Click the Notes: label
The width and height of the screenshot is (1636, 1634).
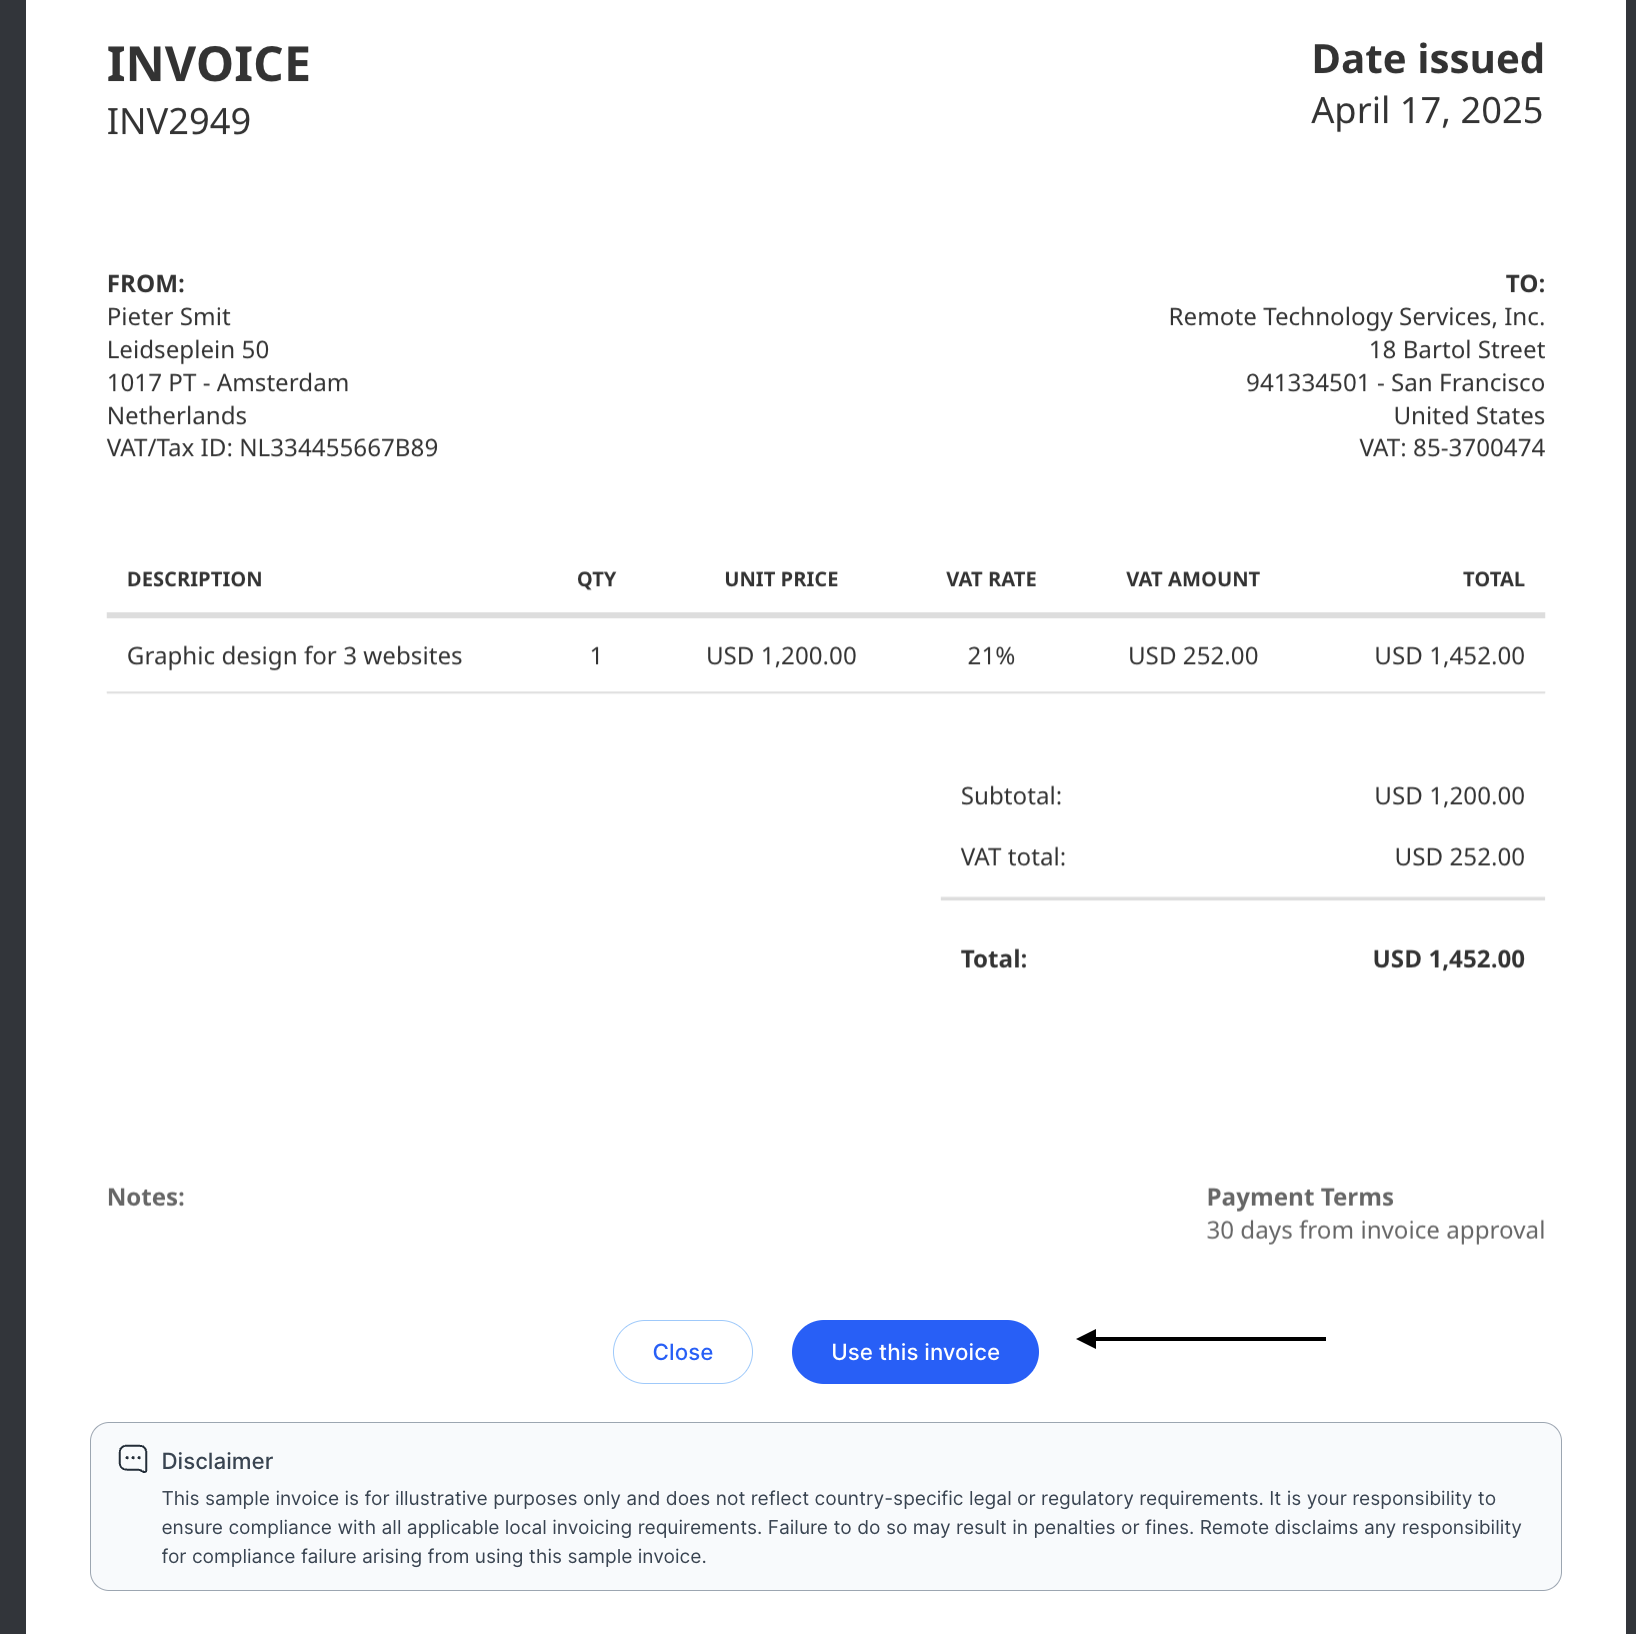point(146,1197)
